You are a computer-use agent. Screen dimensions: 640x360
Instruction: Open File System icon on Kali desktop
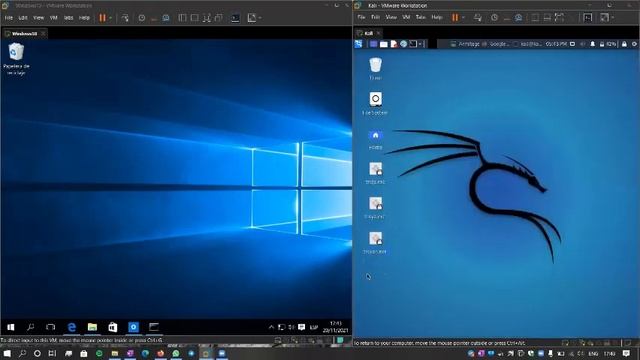(x=375, y=103)
